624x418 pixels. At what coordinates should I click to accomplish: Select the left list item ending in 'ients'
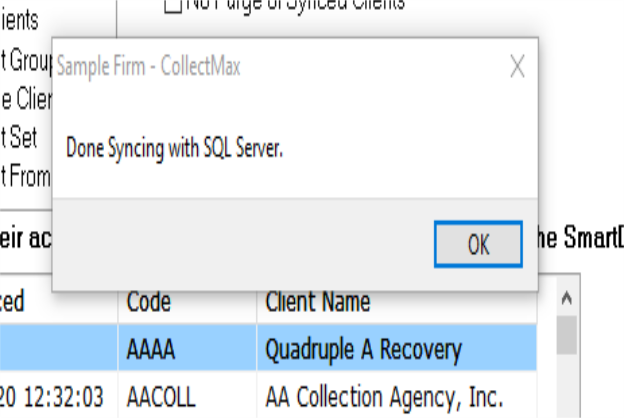20,19
